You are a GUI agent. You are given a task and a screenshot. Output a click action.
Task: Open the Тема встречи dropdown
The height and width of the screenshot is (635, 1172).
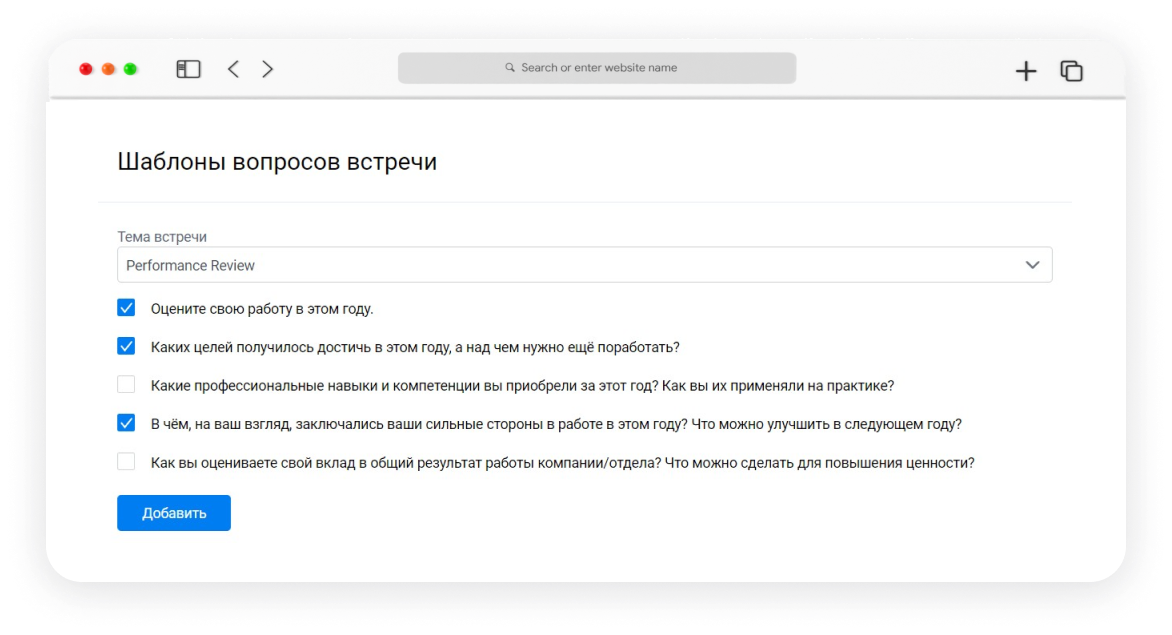point(585,265)
